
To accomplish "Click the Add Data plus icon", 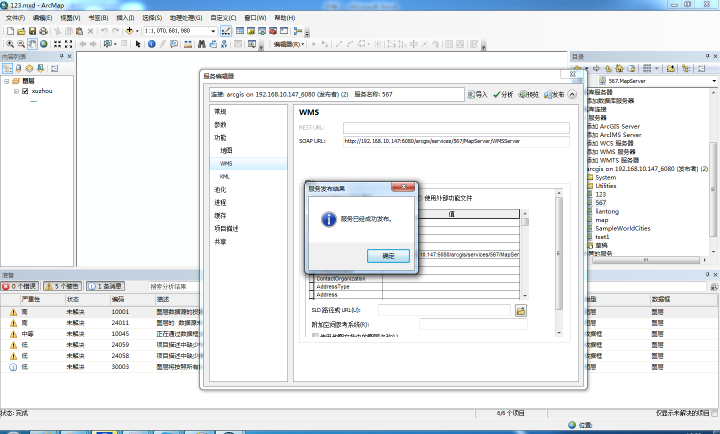I will click(129, 31).
